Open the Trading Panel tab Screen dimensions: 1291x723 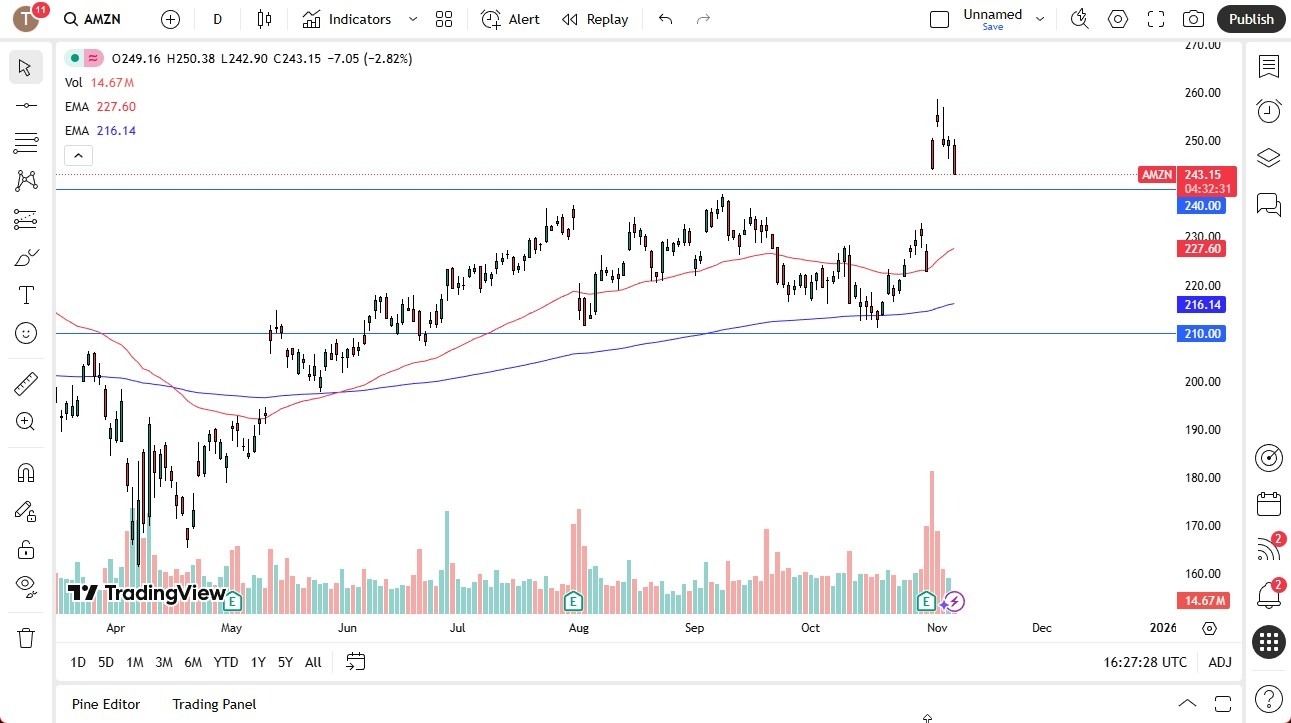213,704
